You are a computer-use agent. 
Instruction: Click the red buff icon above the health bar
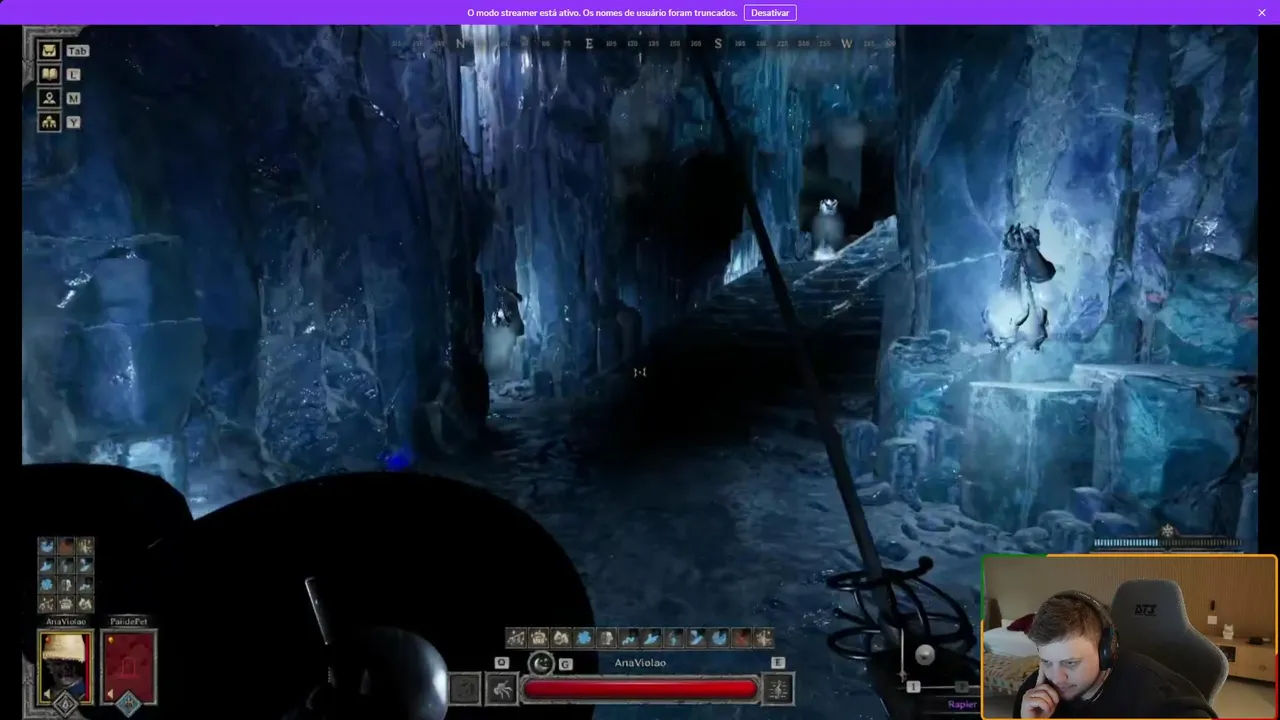[742, 637]
